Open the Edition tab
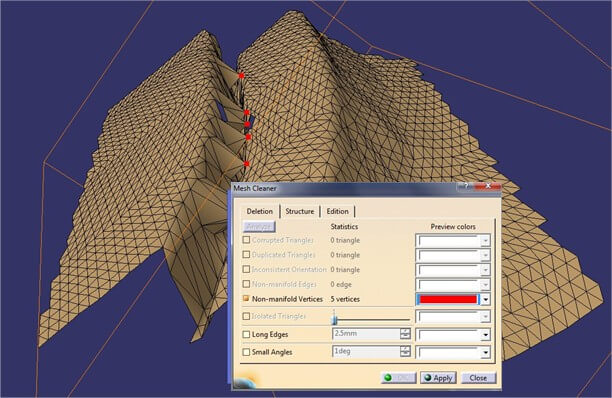Viewport: 612px width, 398px height. pyautogui.click(x=337, y=211)
